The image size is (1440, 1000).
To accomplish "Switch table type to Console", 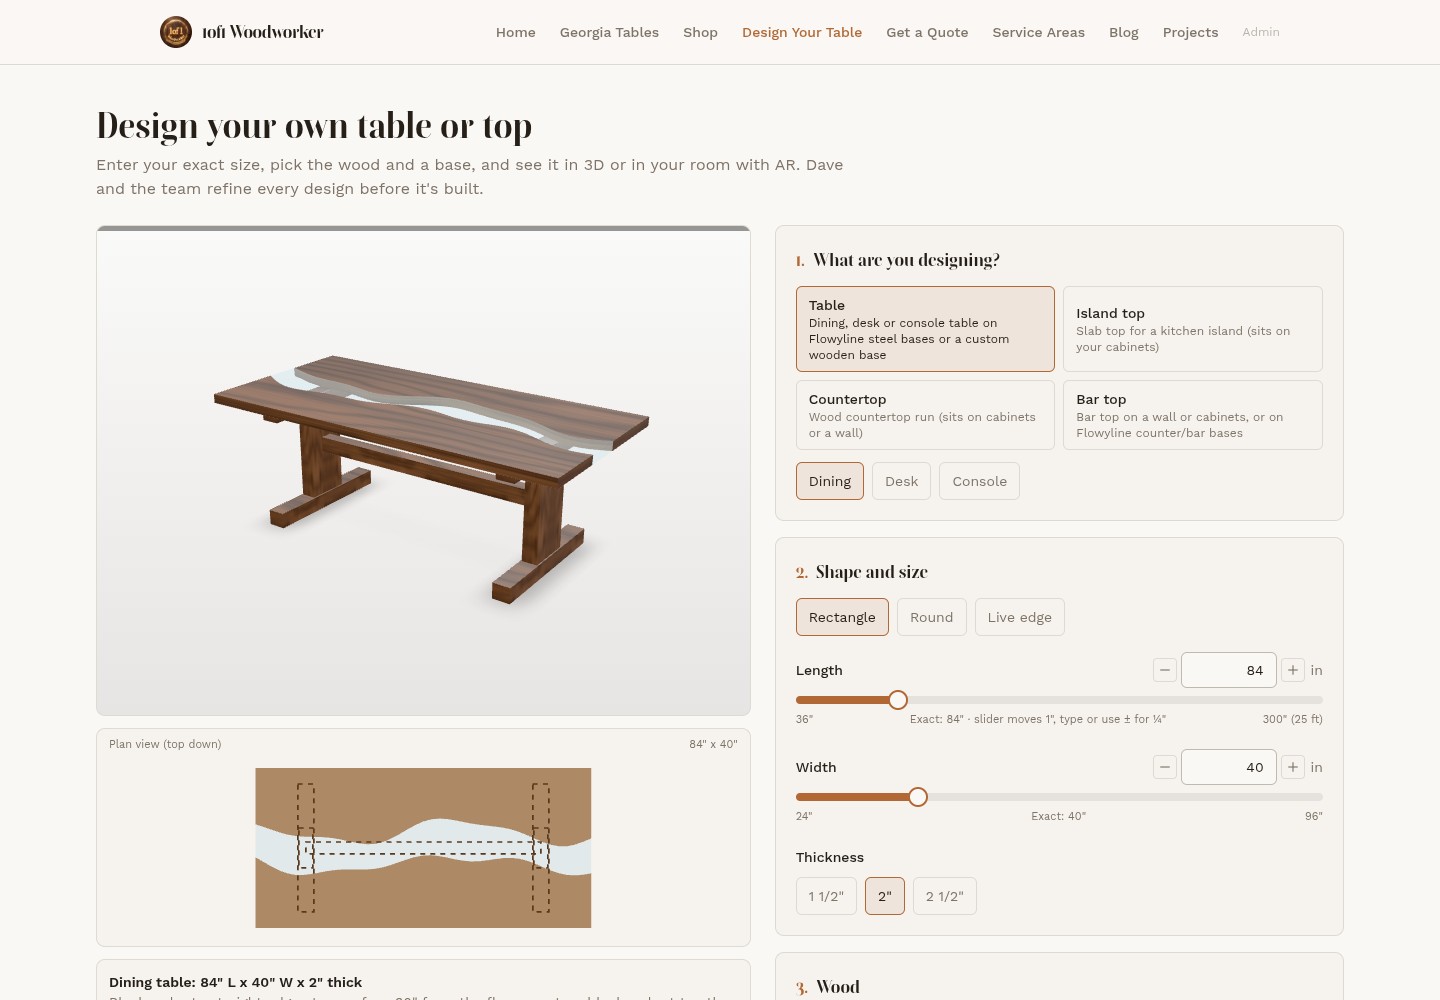I will pos(979,481).
